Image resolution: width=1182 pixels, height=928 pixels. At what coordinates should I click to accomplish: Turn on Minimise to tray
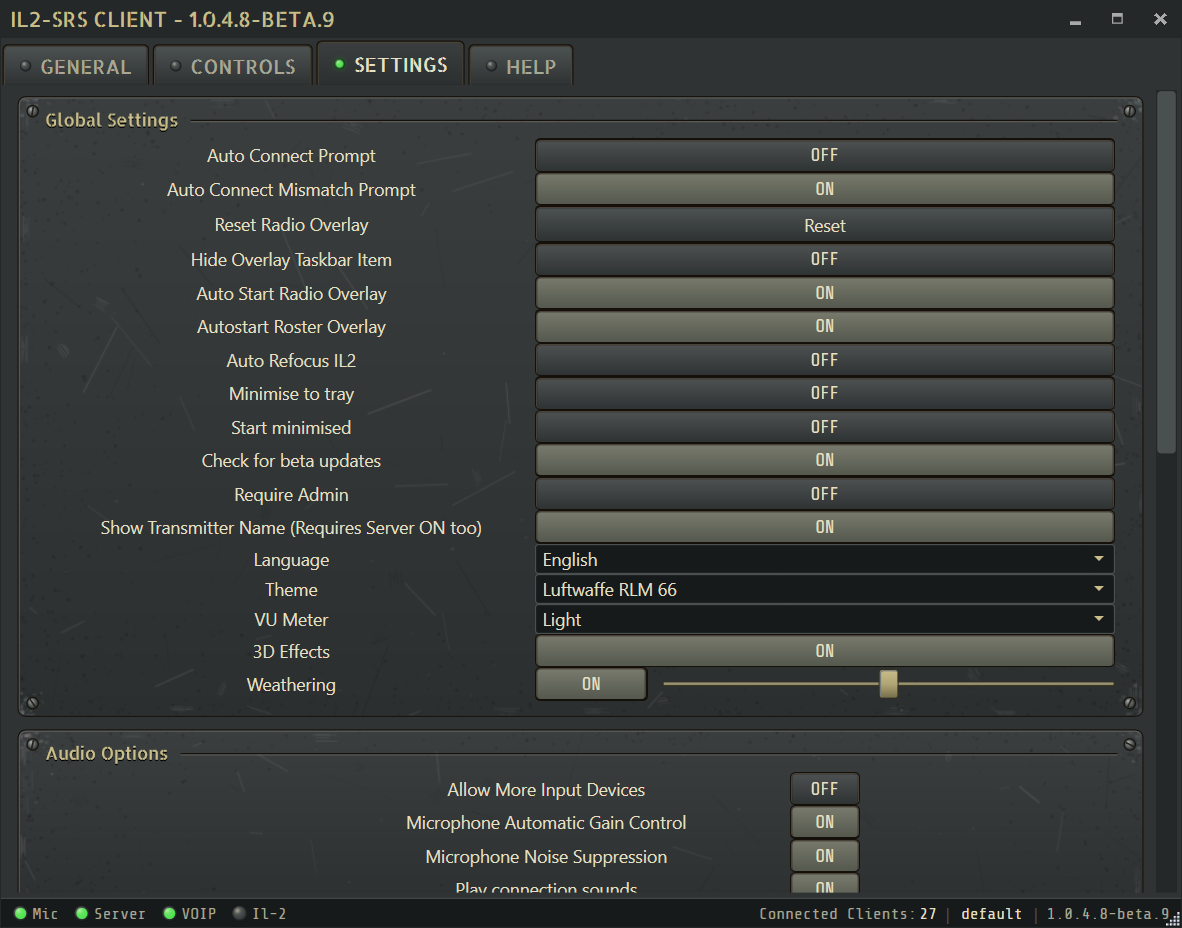click(x=825, y=394)
